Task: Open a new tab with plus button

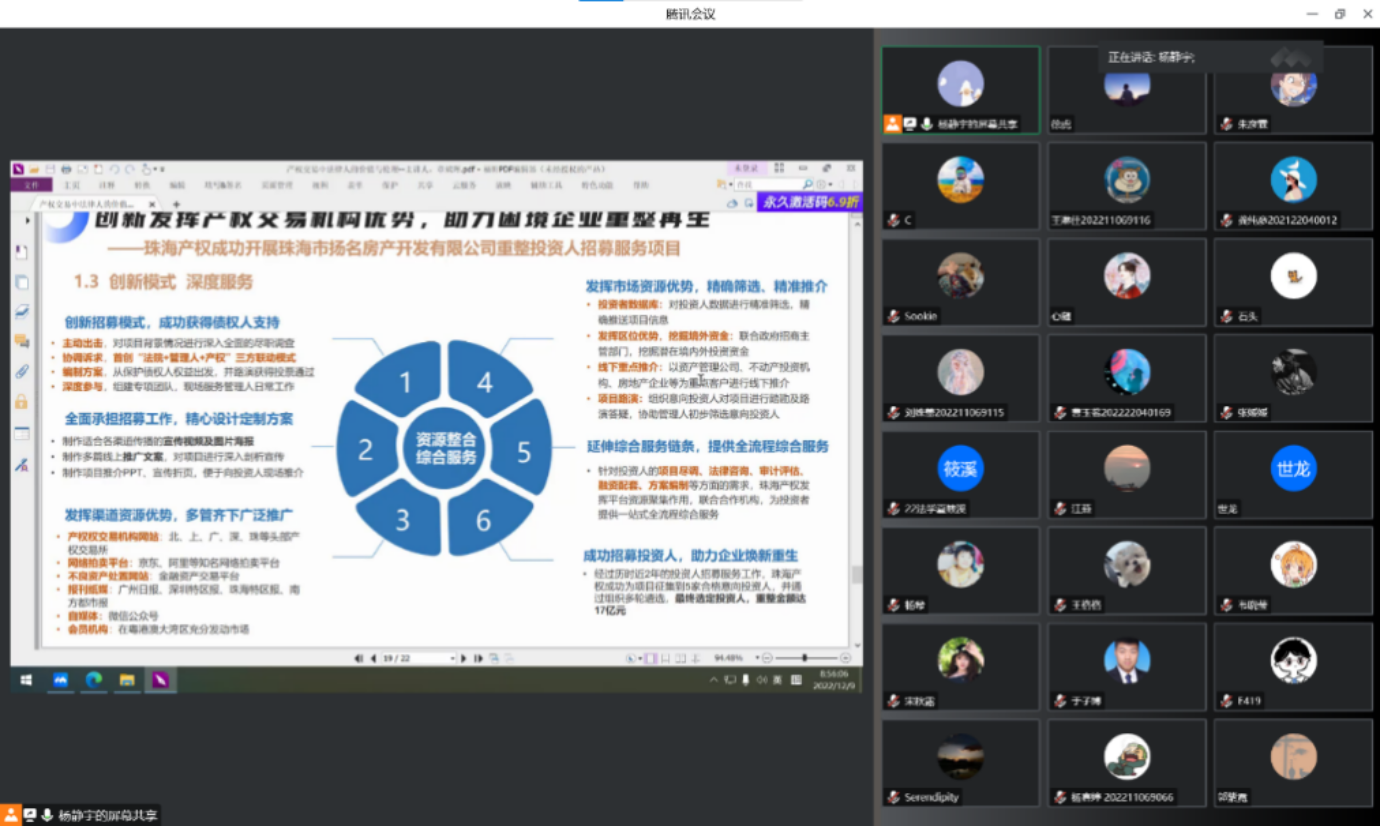Action: [177, 204]
